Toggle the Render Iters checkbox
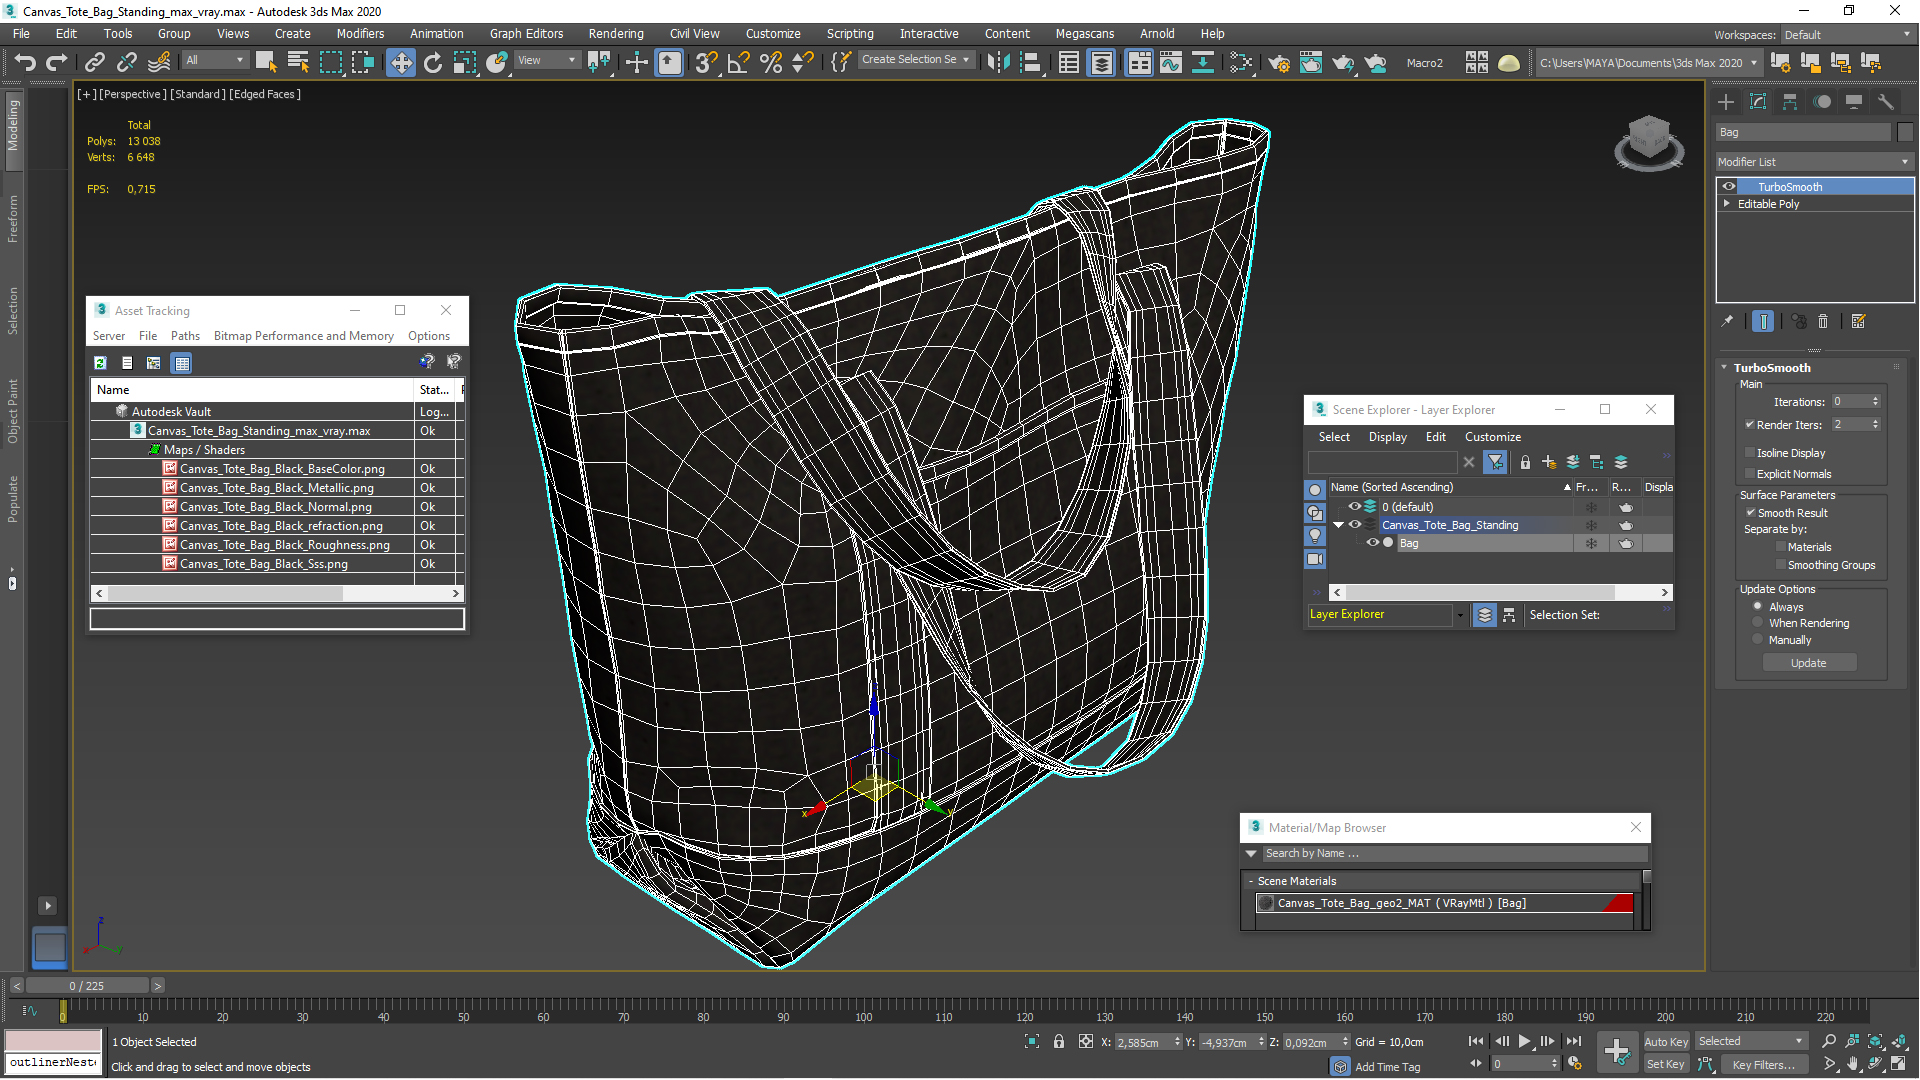The image size is (1920, 1080). tap(1750, 425)
